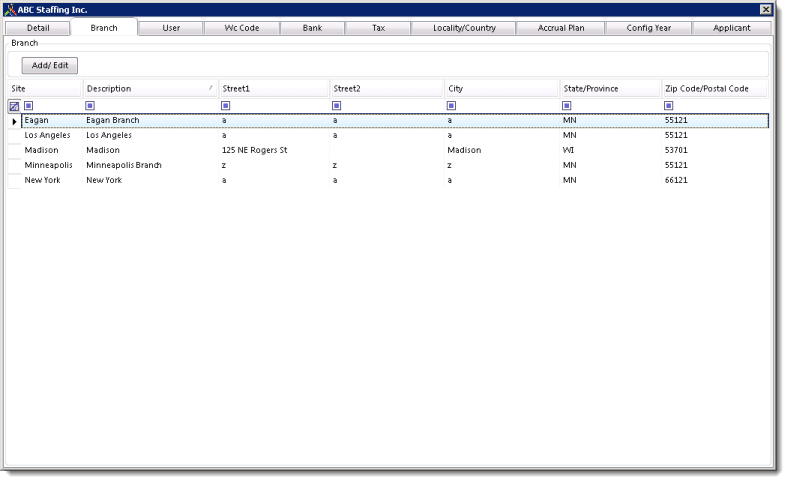Close the ABC Staffing Inc. window
The height and width of the screenshot is (482, 788).
pos(766,9)
